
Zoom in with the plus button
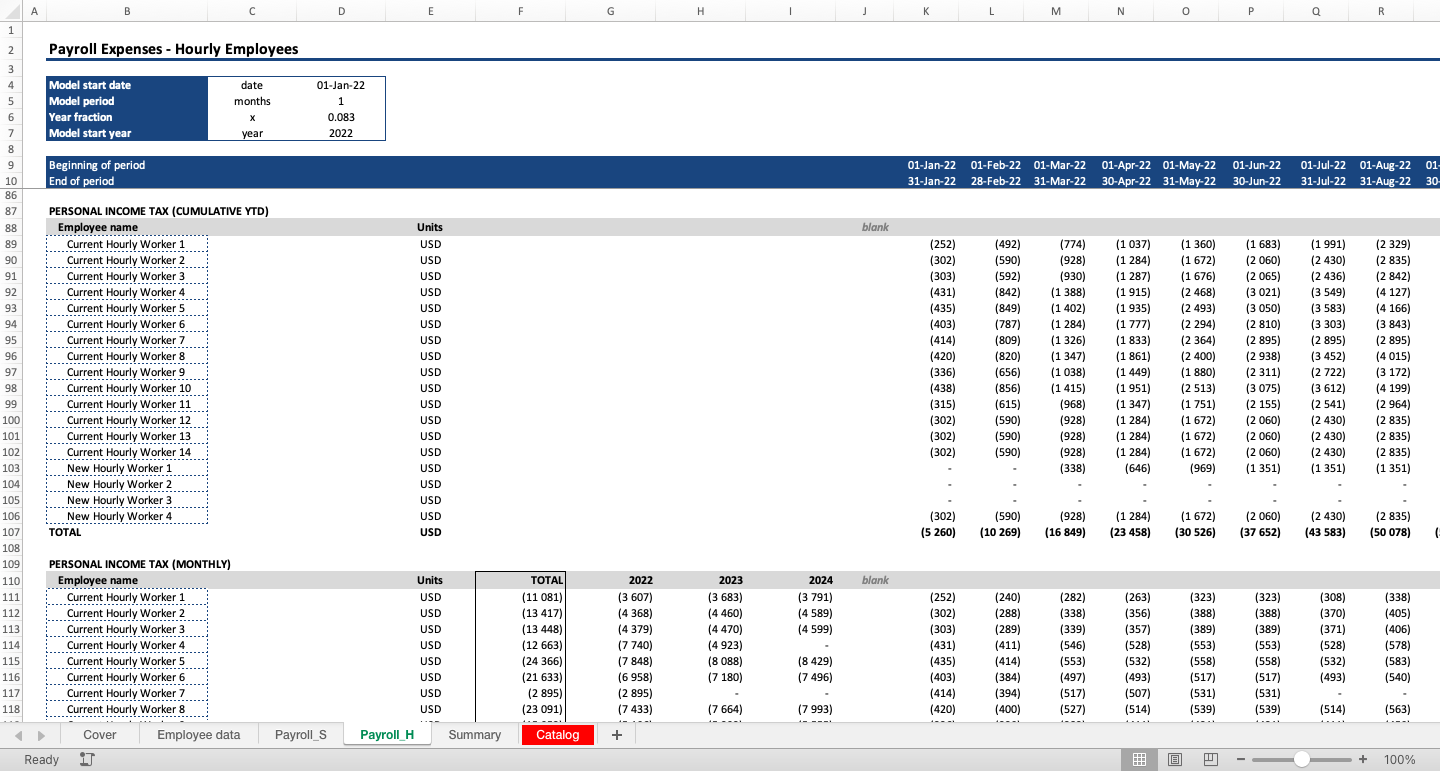point(1363,760)
